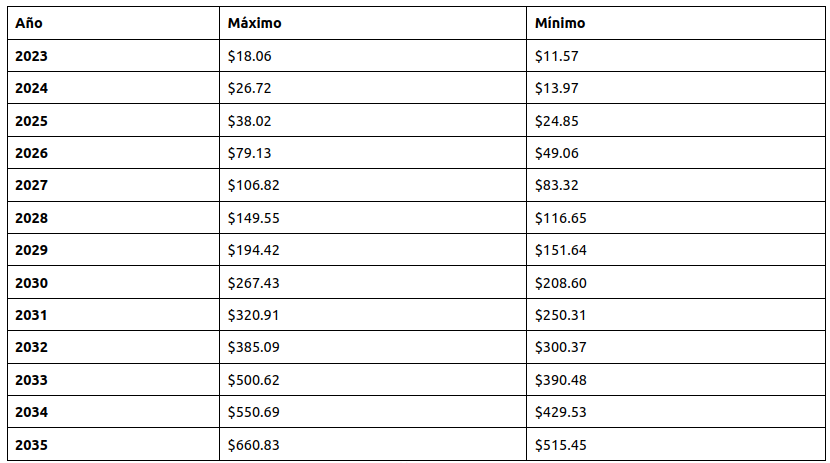Screen dimensions: 830x463
Task: Click the $11.57 minimum value
Action: tap(557, 56)
